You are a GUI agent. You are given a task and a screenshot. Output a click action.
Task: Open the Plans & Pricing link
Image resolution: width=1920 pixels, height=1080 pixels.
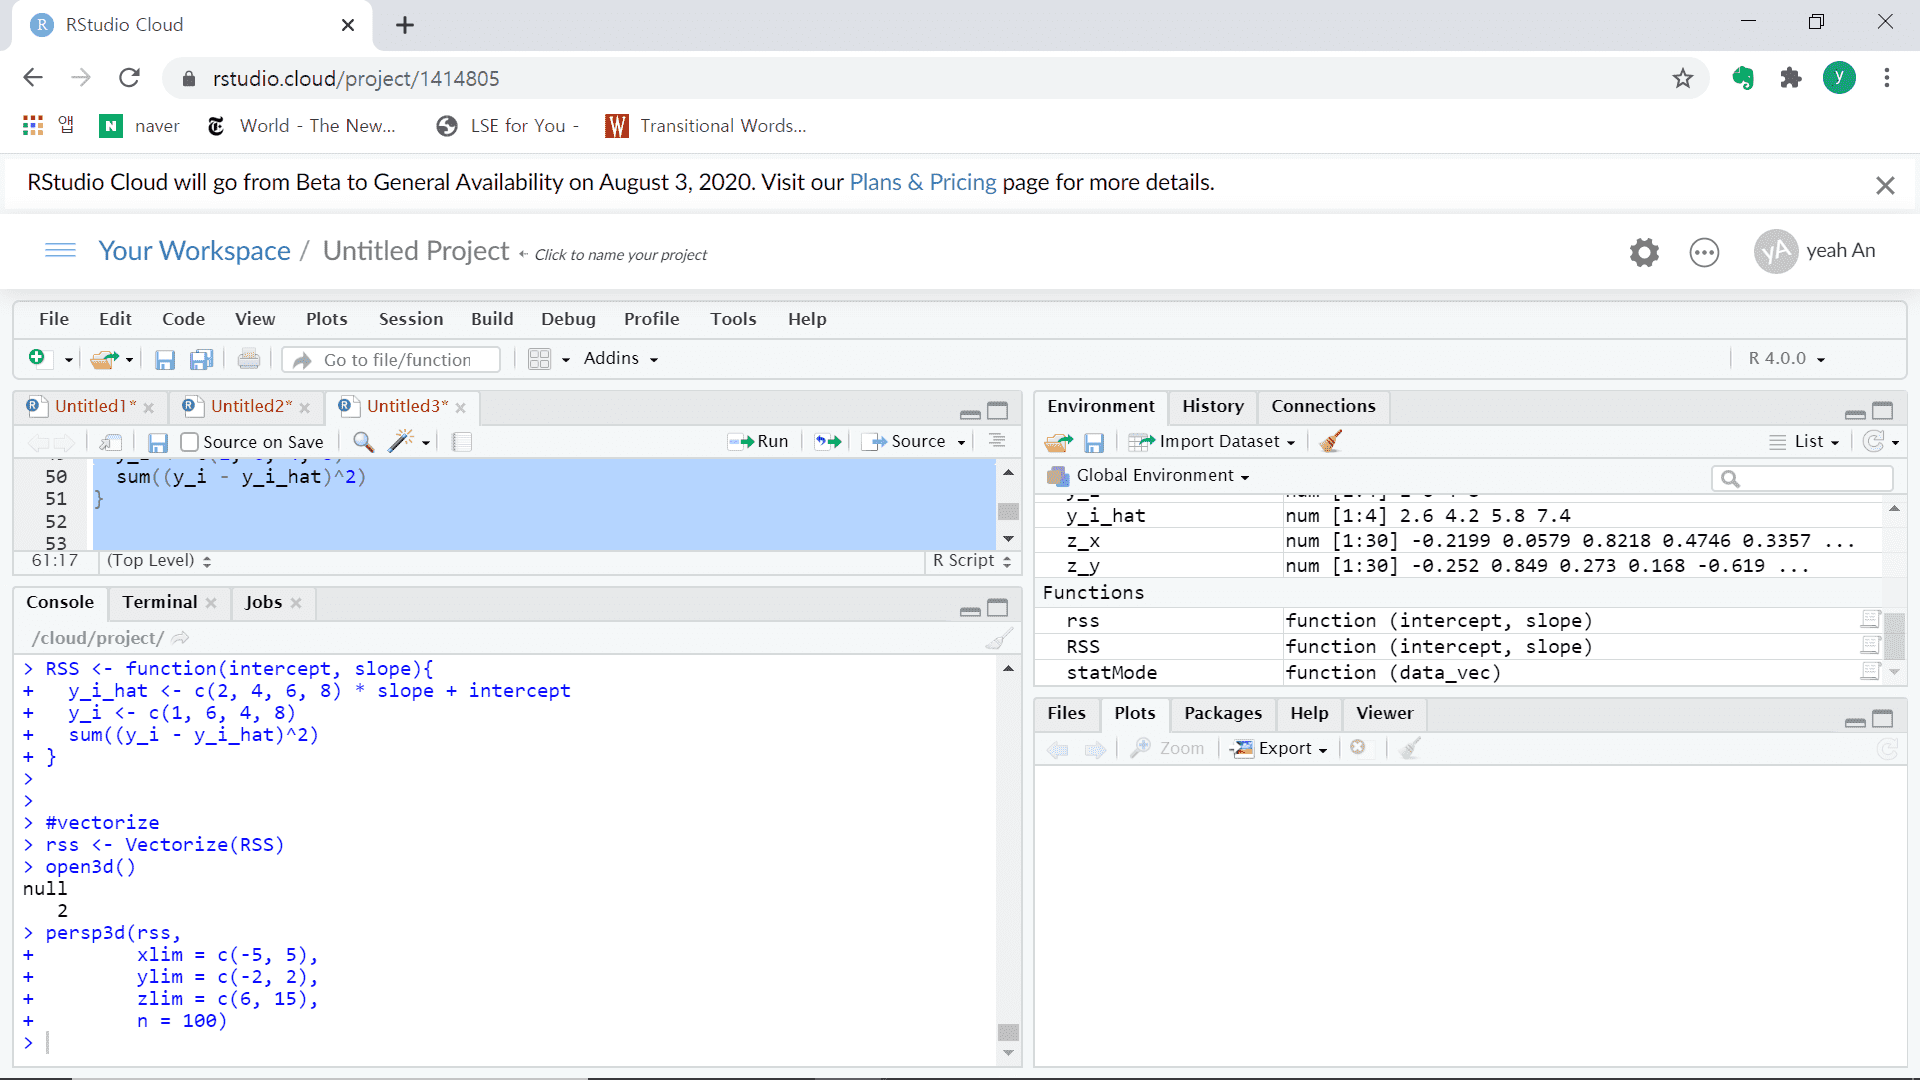[922, 182]
